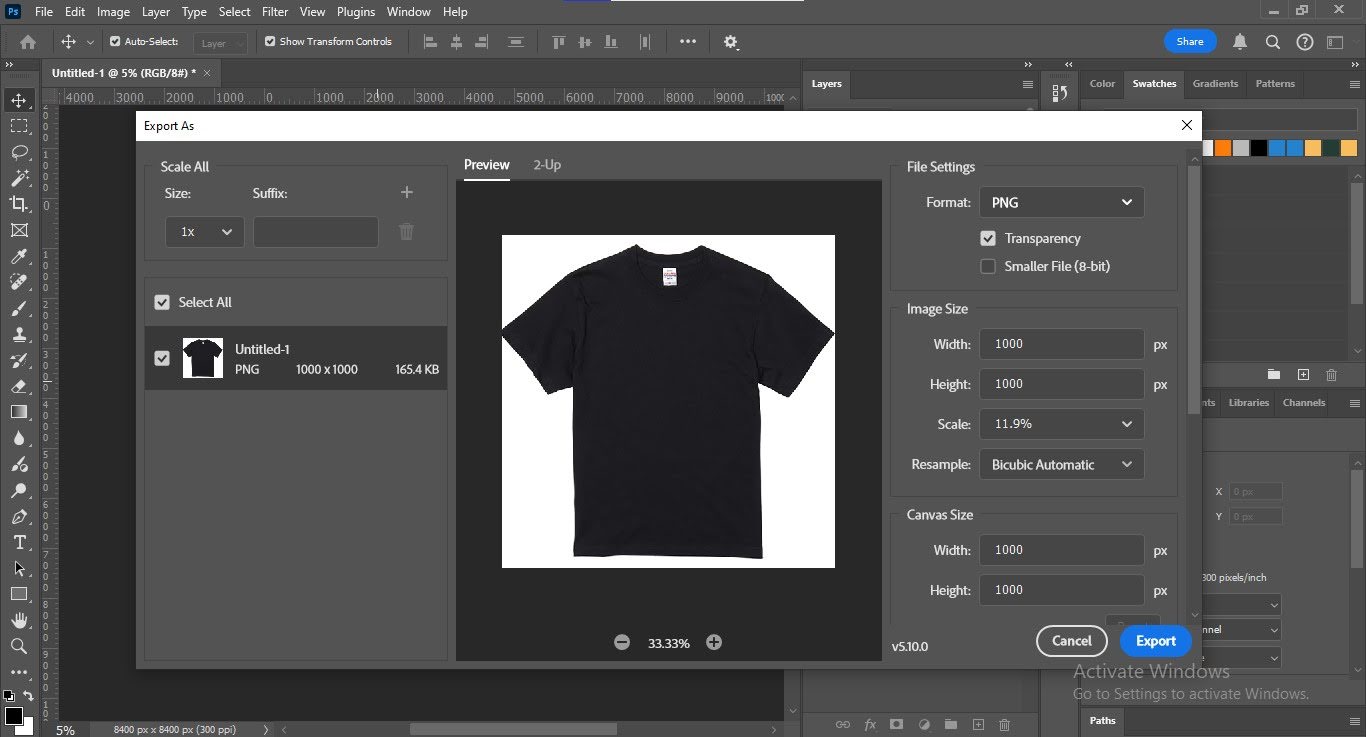Select the Lasso tool

pyautogui.click(x=18, y=152)
